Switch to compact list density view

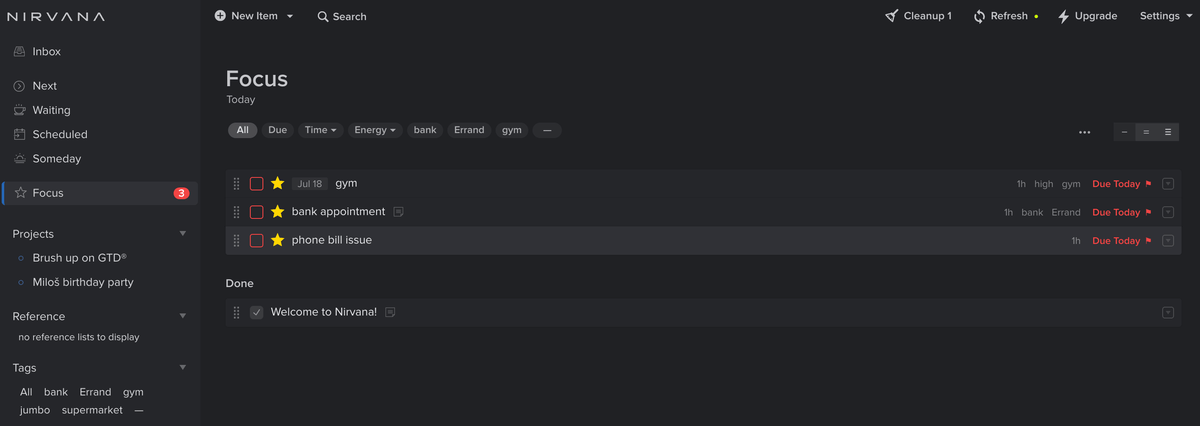pos(1125,132)
